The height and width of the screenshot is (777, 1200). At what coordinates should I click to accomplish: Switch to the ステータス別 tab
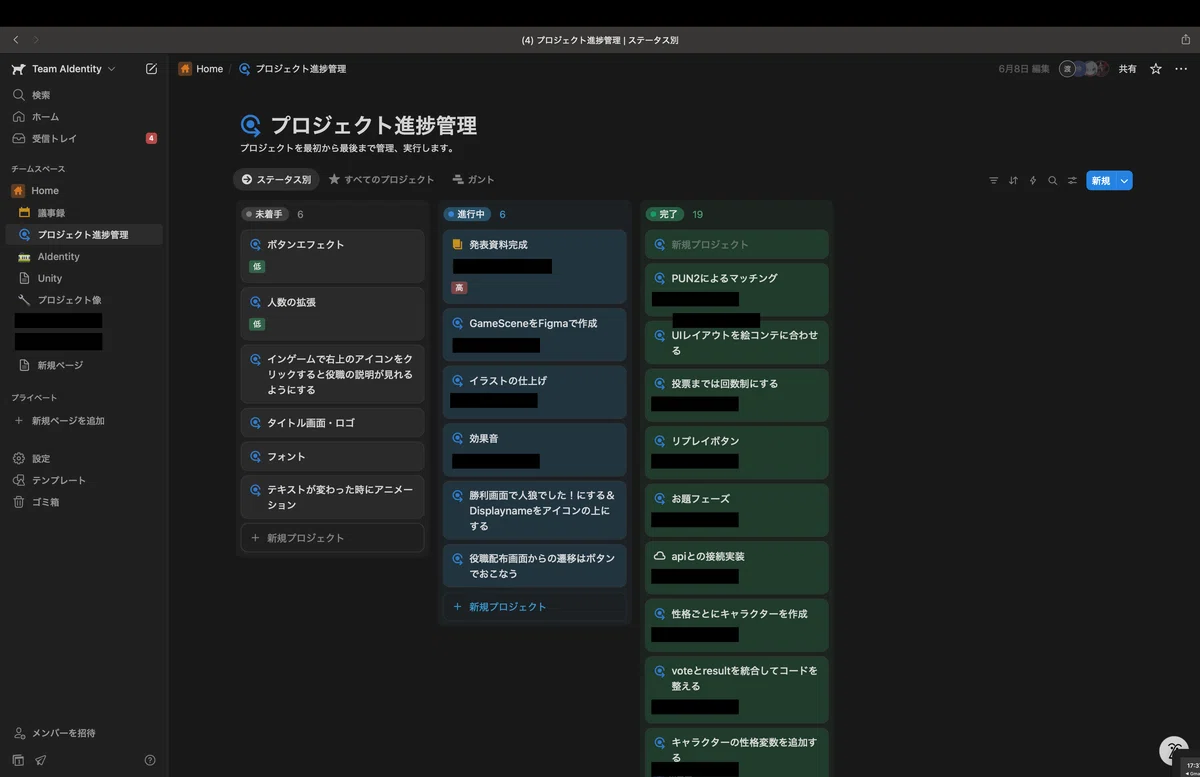tap(276, 180)
